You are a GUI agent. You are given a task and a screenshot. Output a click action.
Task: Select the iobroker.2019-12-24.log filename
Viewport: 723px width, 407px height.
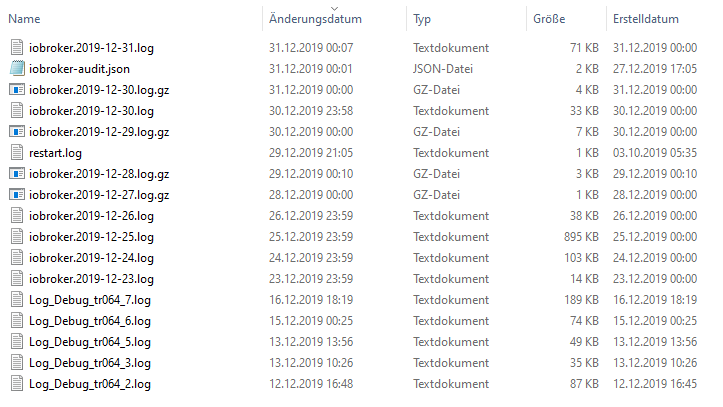click(x=91, y=257)
